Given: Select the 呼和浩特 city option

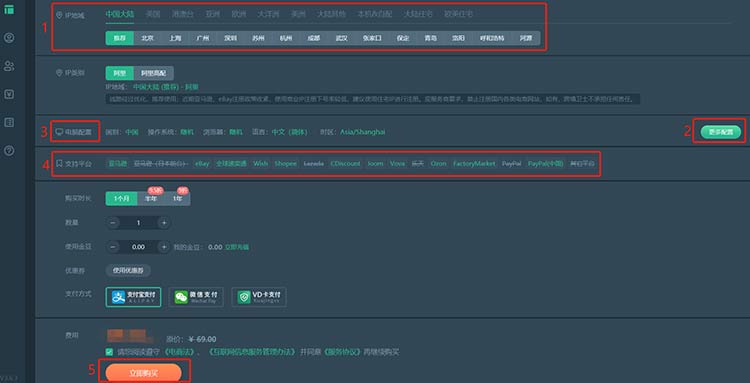Looking at the screenshot, I should tap(492, 38).
